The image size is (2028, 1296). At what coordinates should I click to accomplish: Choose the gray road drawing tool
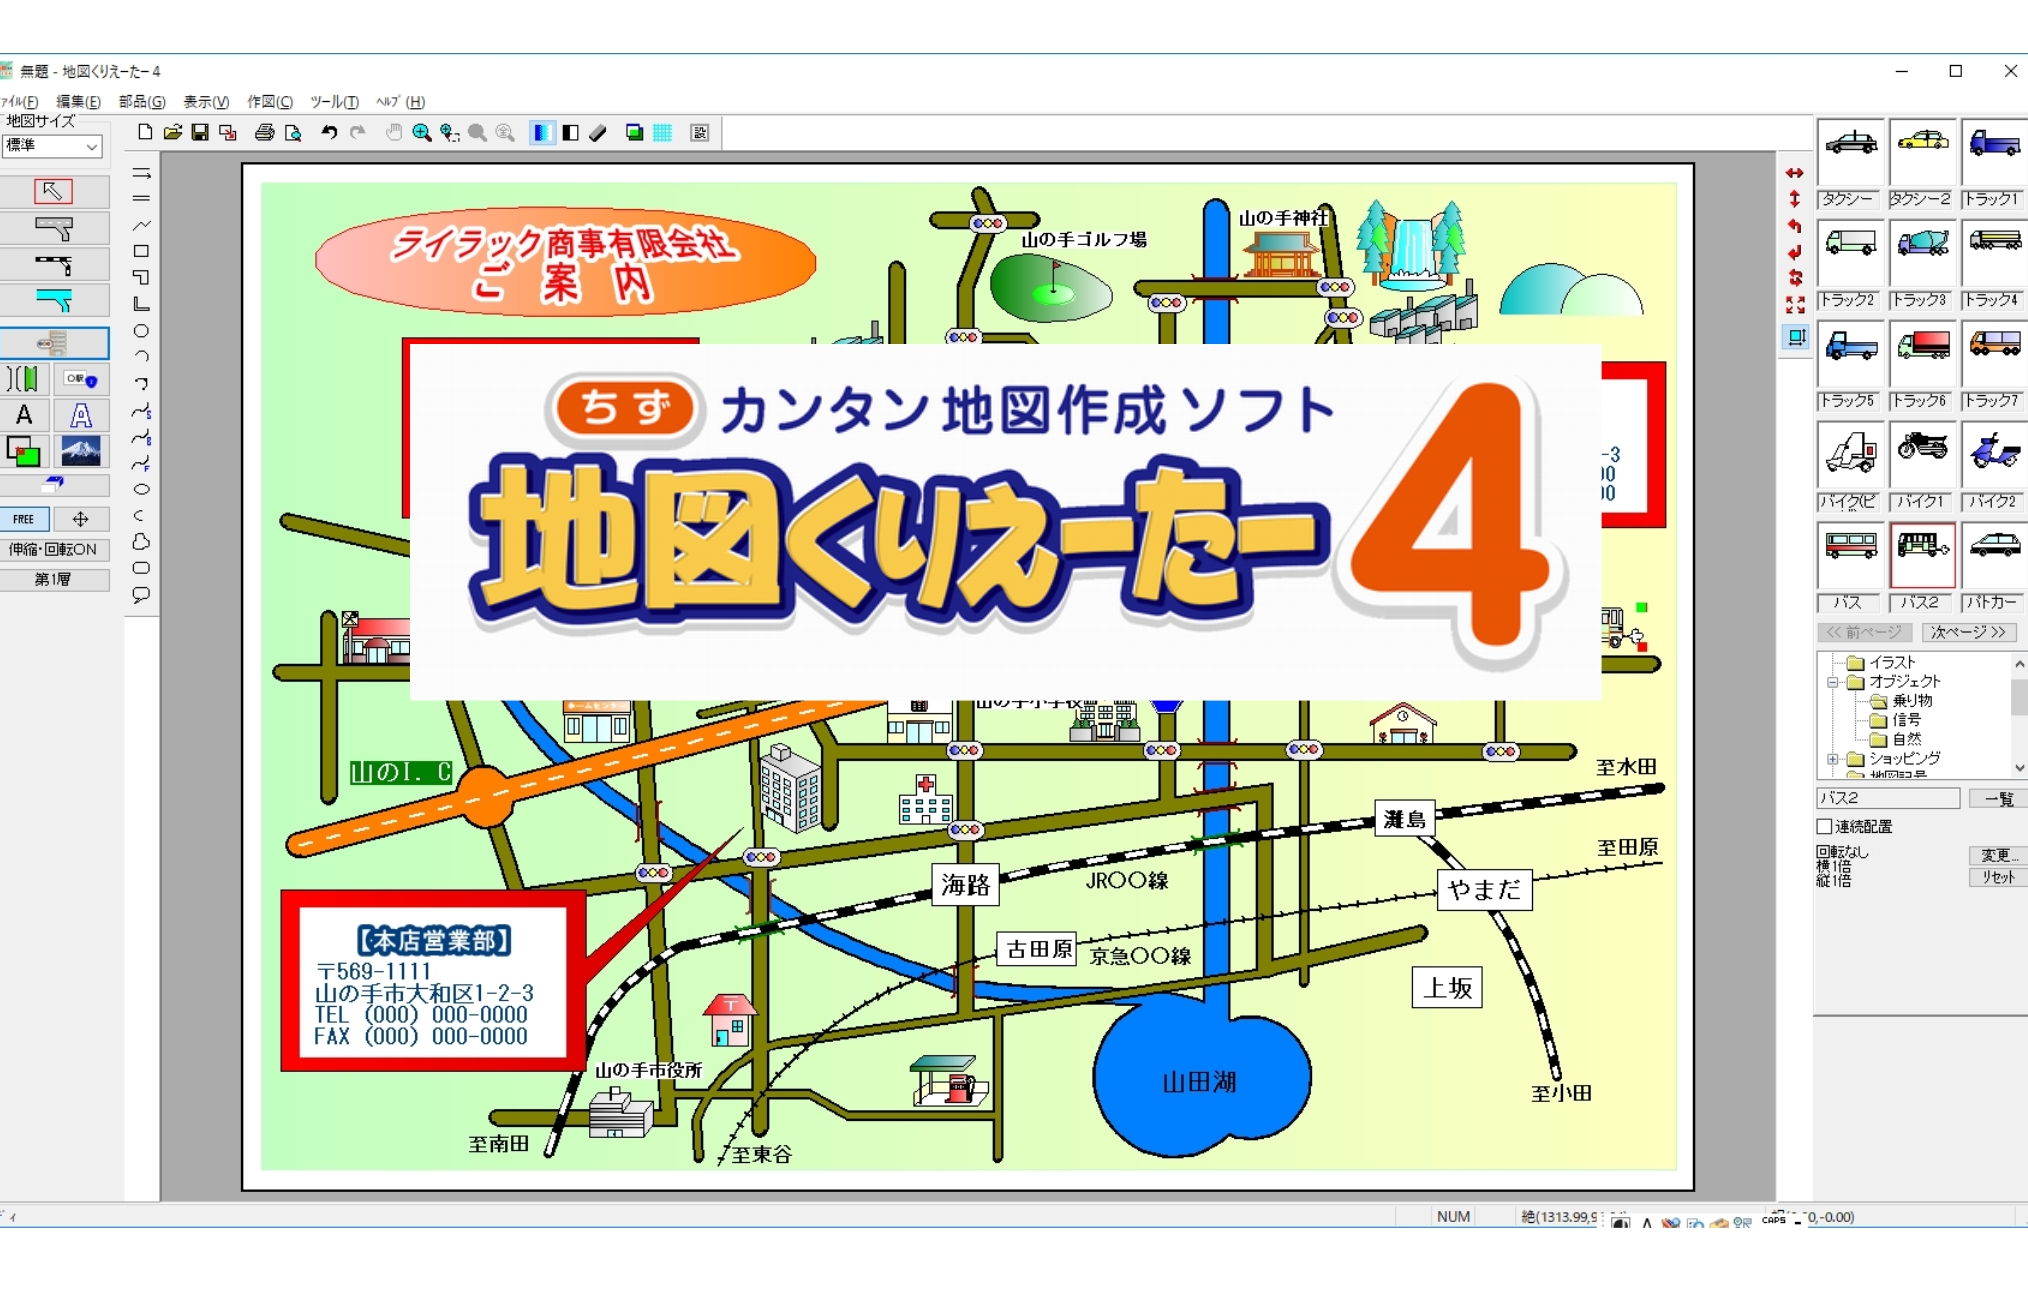(53, 229)
